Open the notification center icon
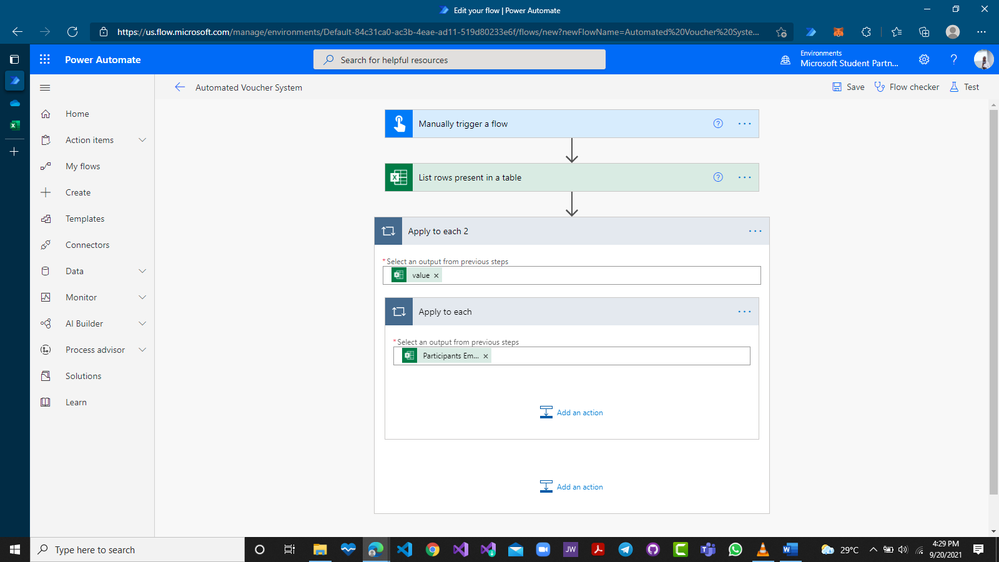The width and height of the screenshot is (999, 562). coord(979,549)
